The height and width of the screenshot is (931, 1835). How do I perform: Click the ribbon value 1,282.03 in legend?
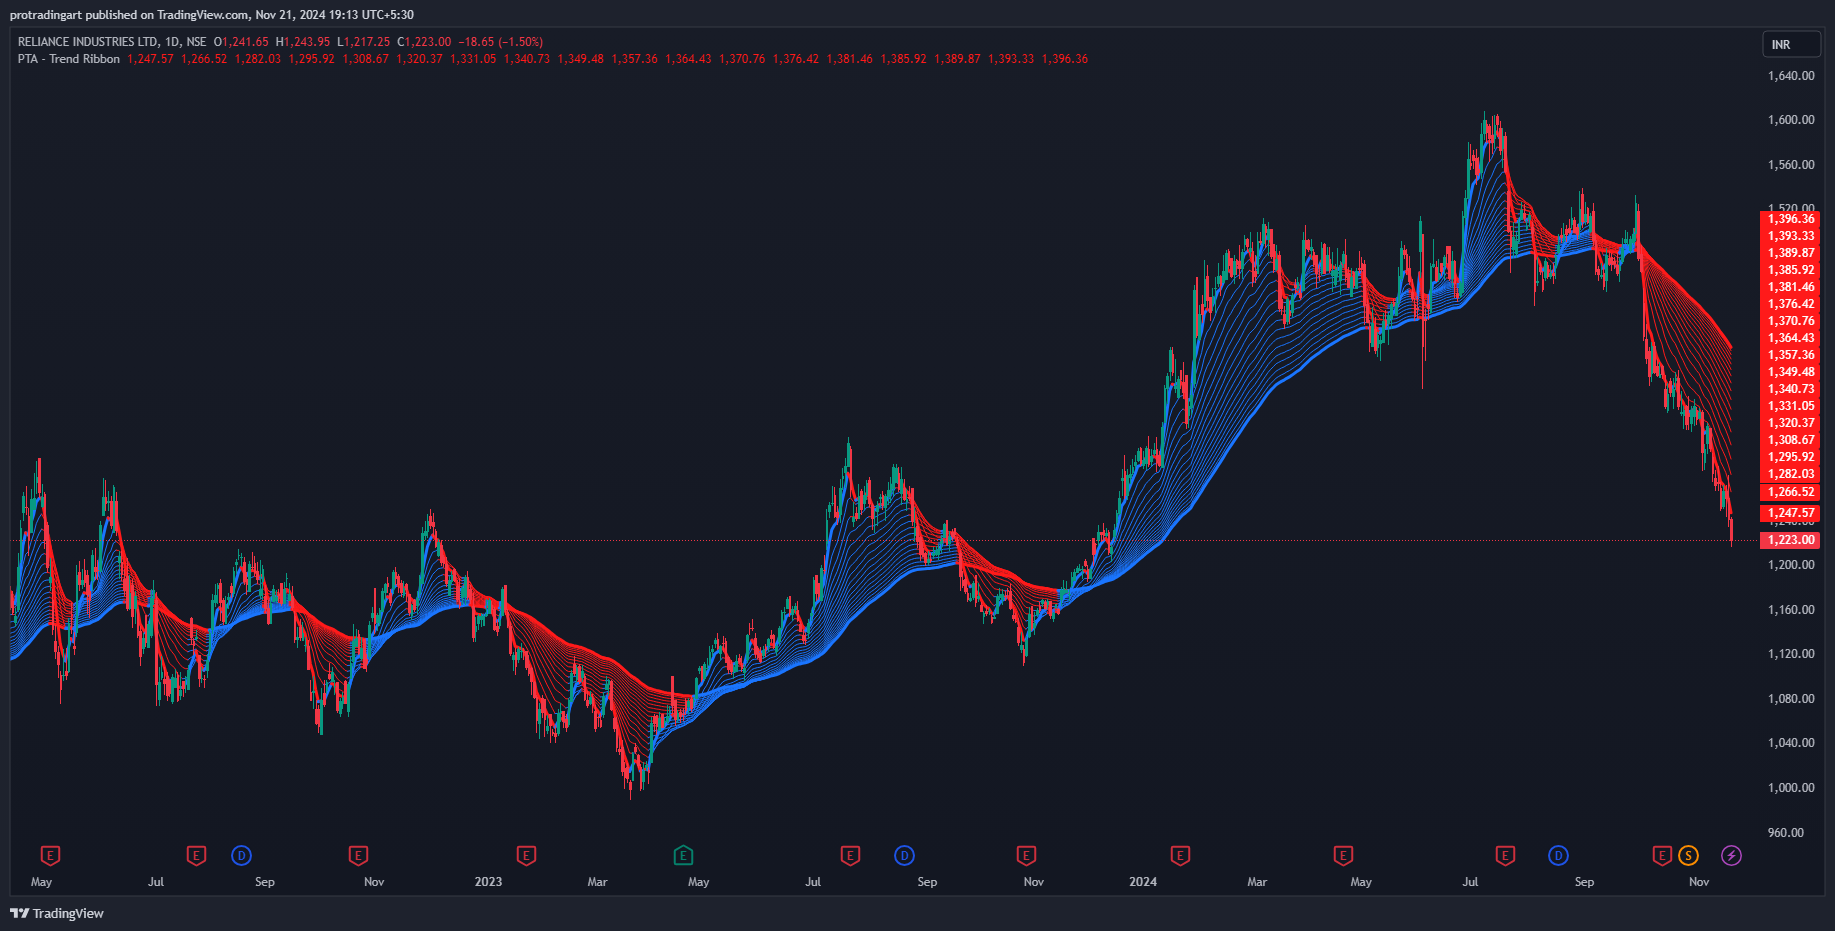pos(258,59)
